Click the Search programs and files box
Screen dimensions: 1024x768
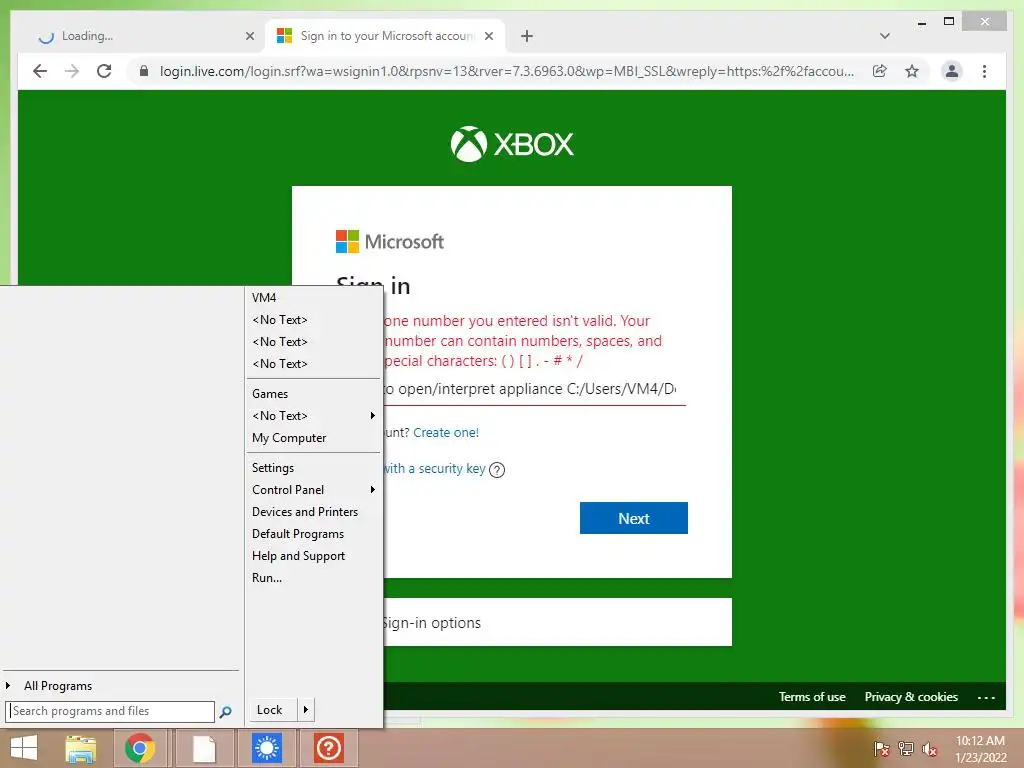[x=110, y=711]
